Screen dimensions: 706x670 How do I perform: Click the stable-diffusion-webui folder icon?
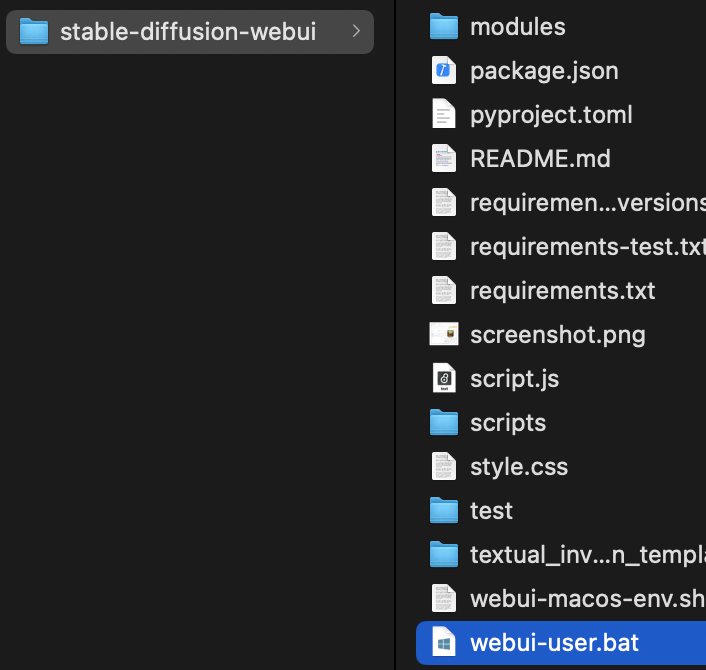[x=34, y=32]
